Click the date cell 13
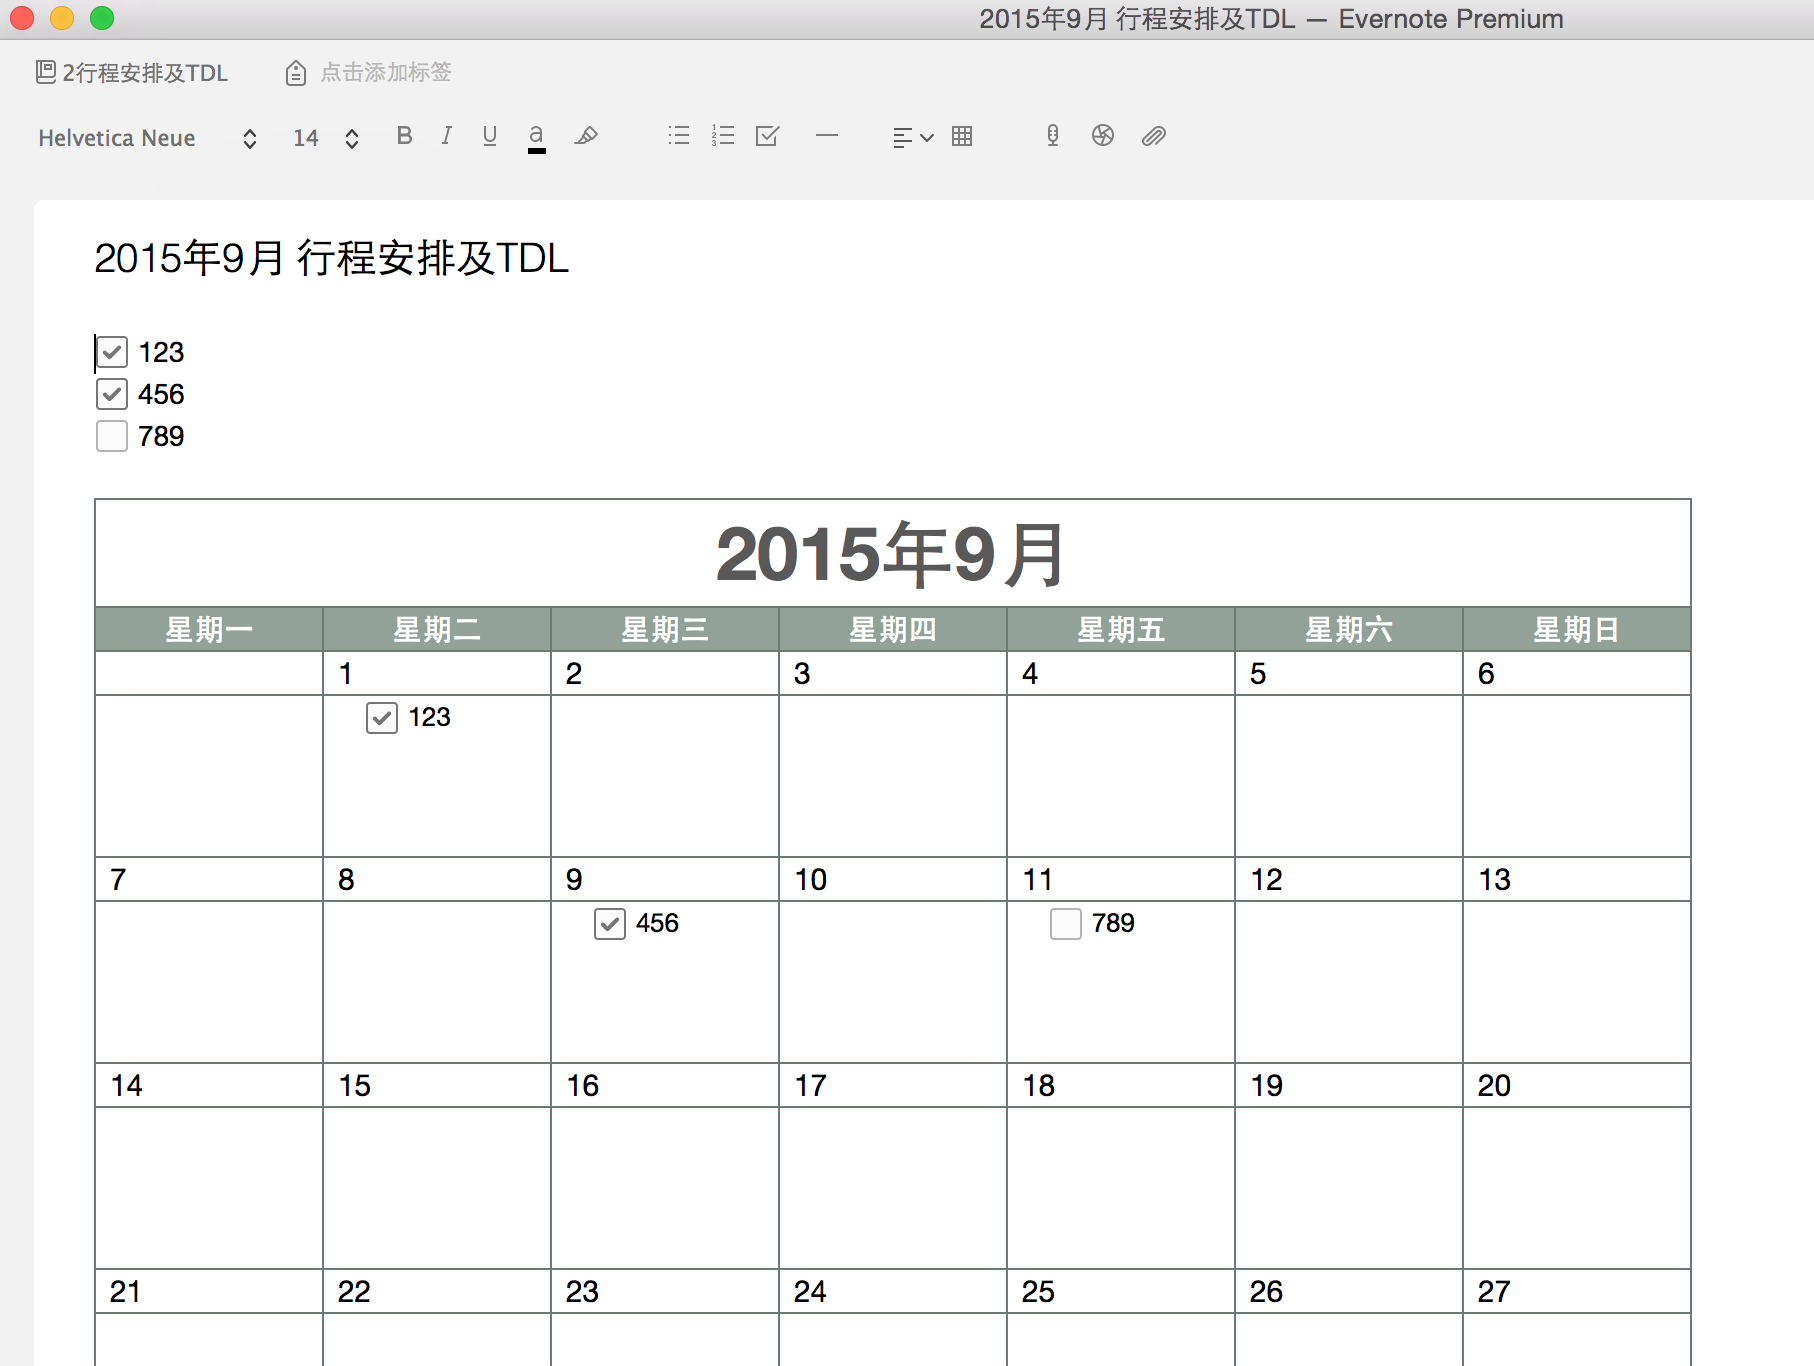The image size is (1814, 1366). coord(1577,880)
